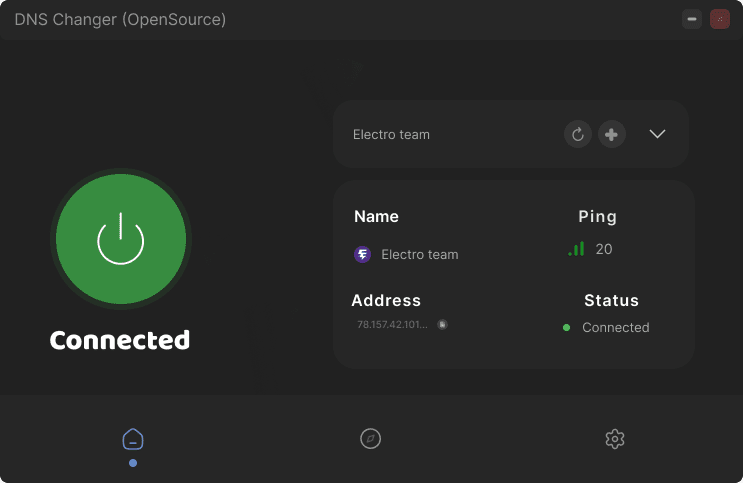Open the Explore compass tab
This screenshot has height=483, width=743.
tap(371, 439)
